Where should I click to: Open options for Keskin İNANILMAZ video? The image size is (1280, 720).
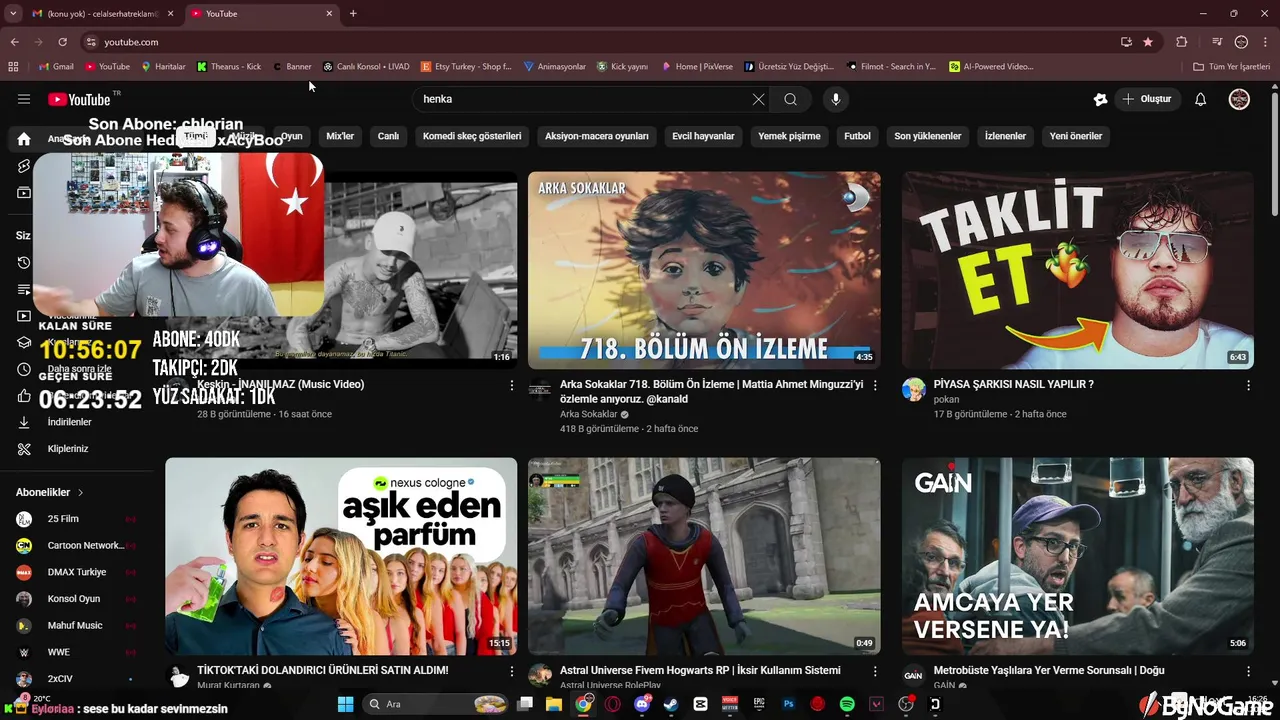click(x=512, y=385)
